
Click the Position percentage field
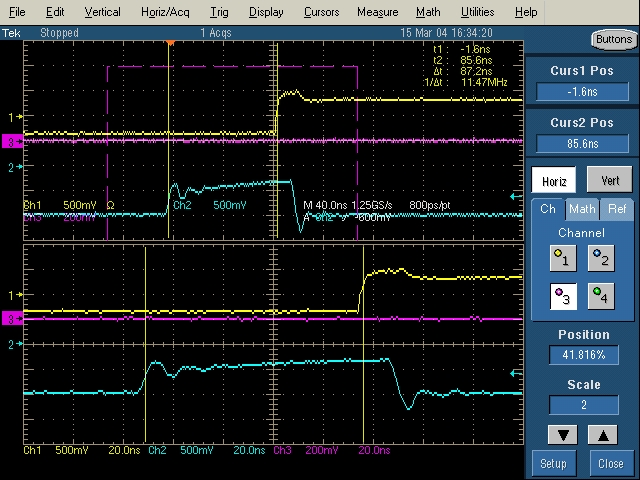coord(584,355)
